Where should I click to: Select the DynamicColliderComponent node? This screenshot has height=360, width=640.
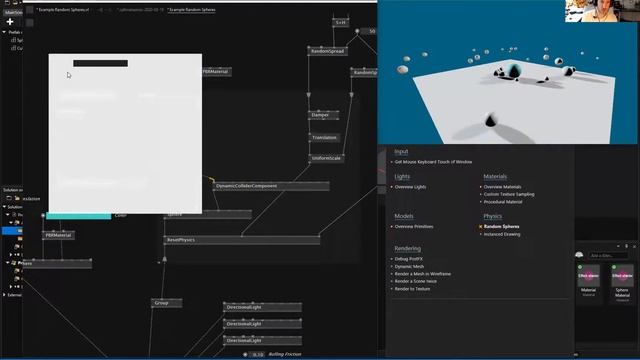pyautogui.click(x=271, y=186)
